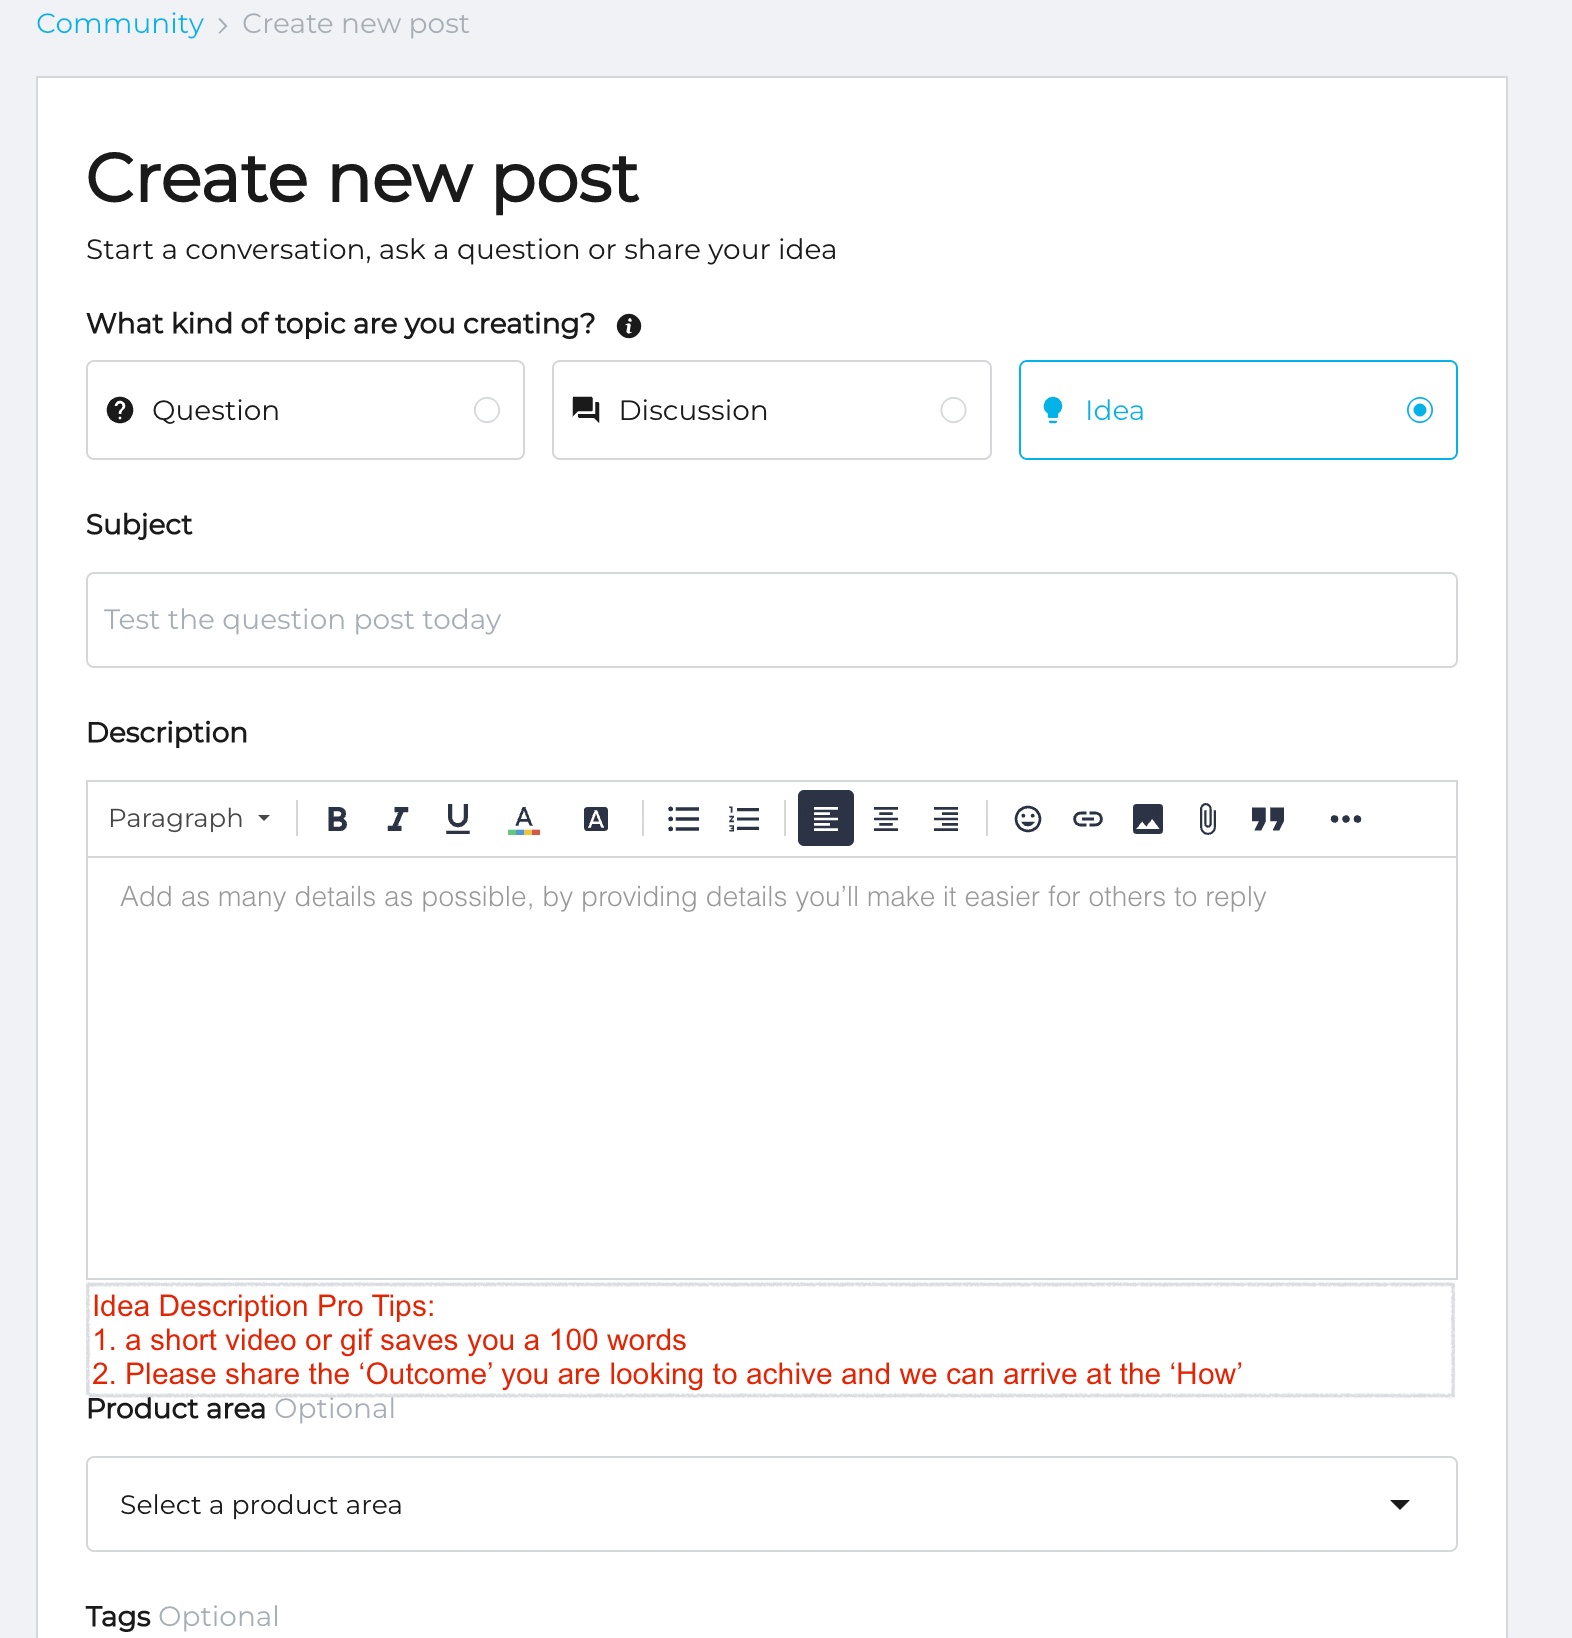Open the emoji picker
1572x1638 pixels.
1028,819
